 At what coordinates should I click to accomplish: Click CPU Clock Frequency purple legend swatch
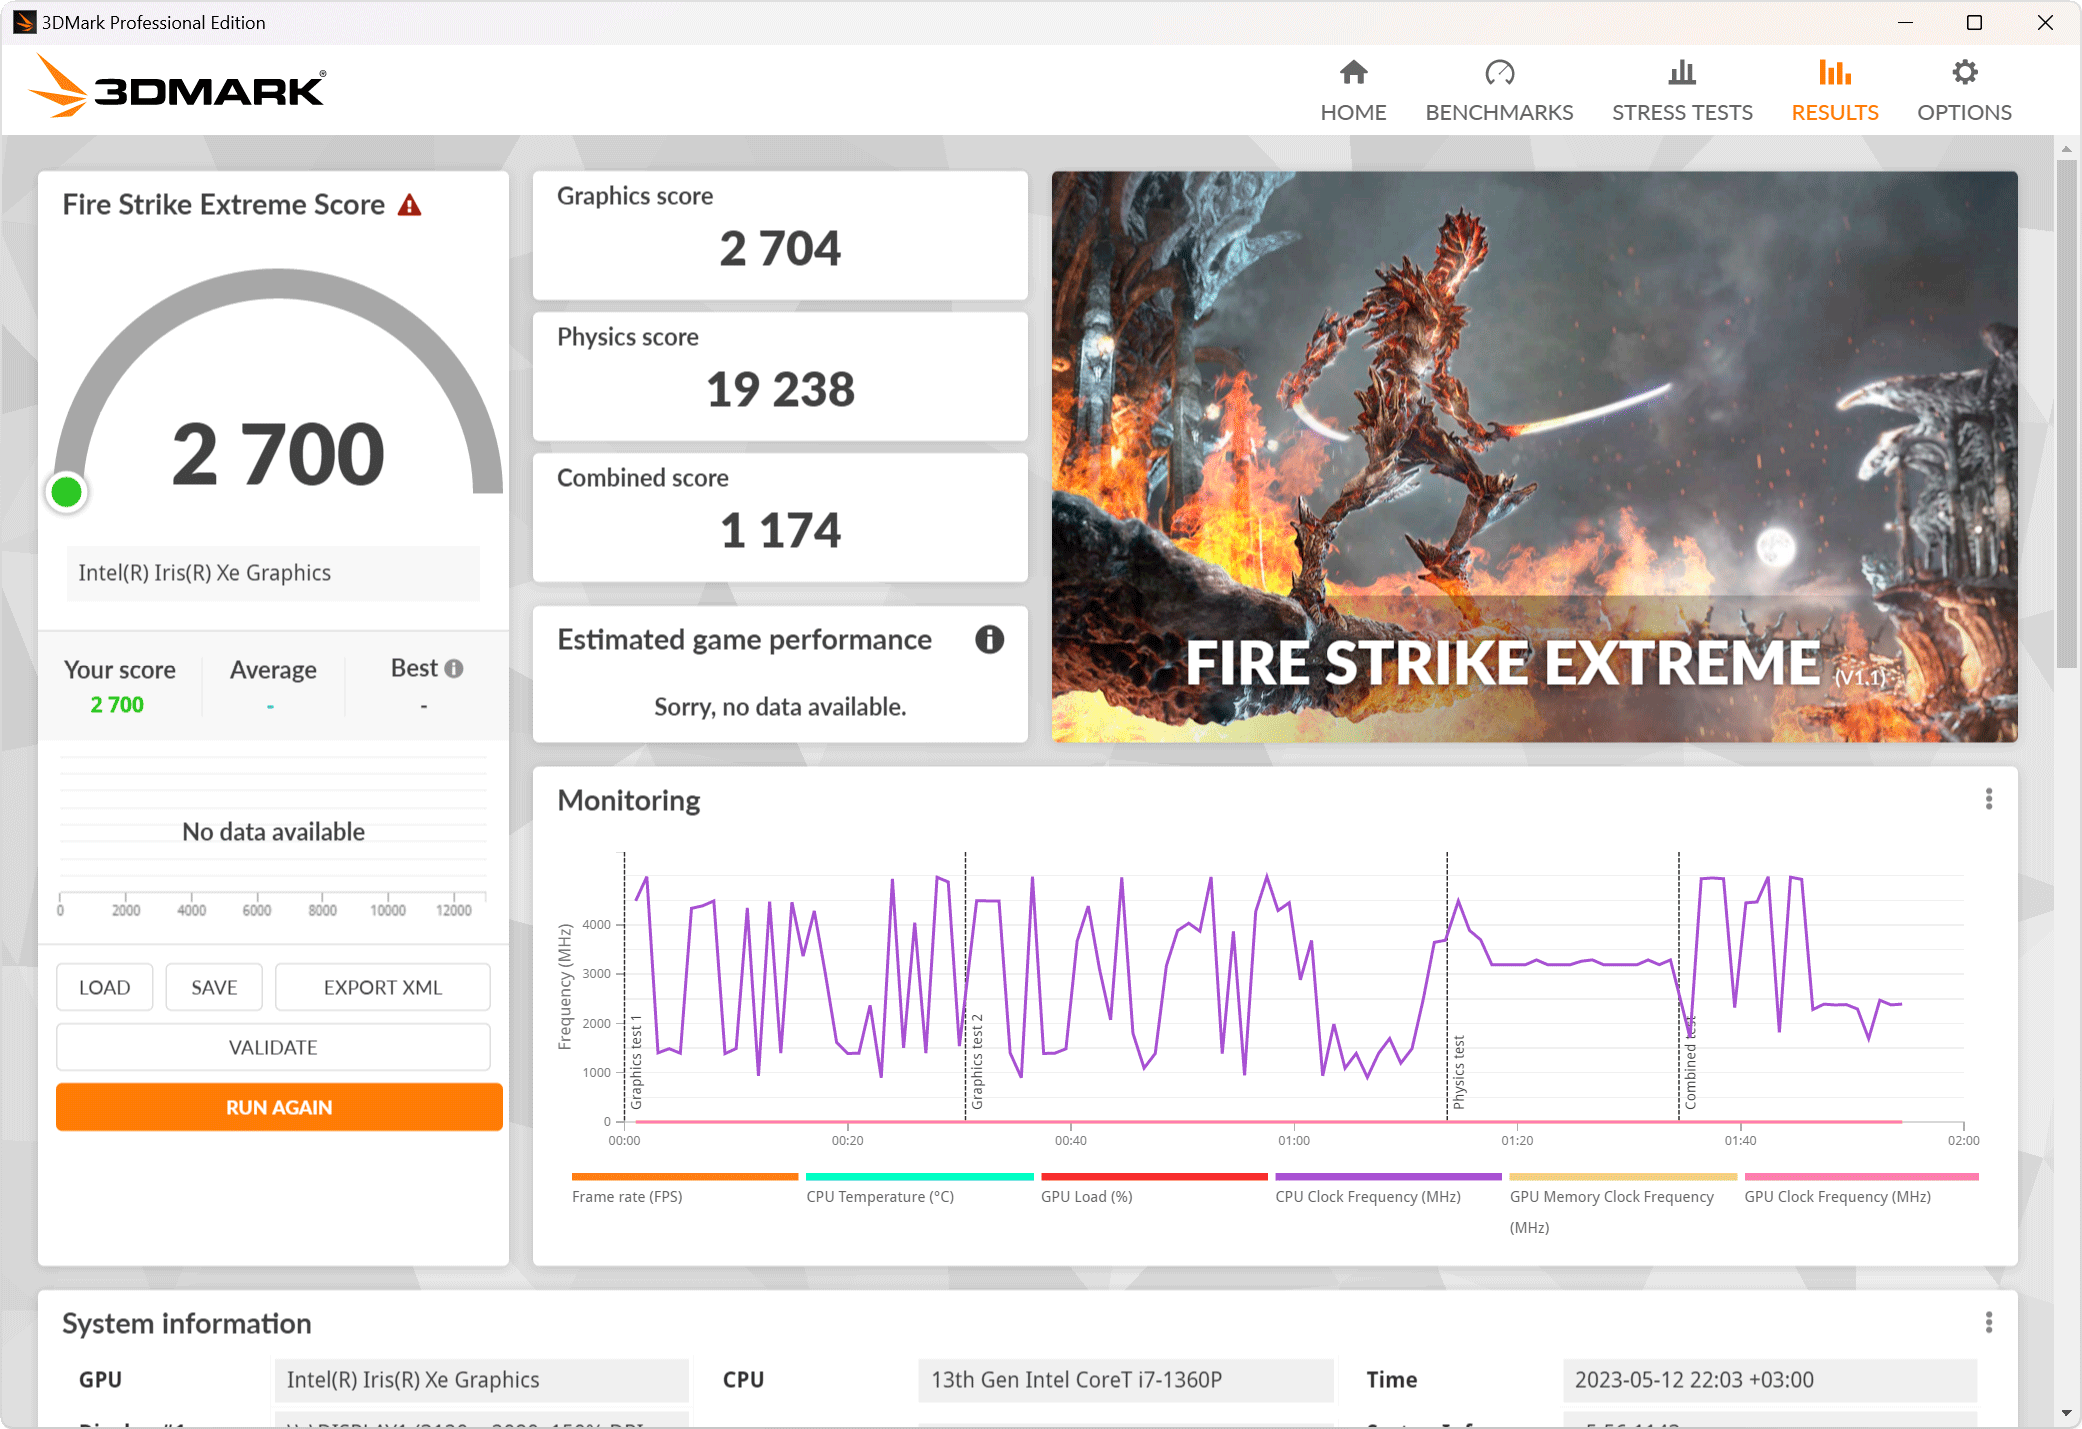coord(1387,1177)
